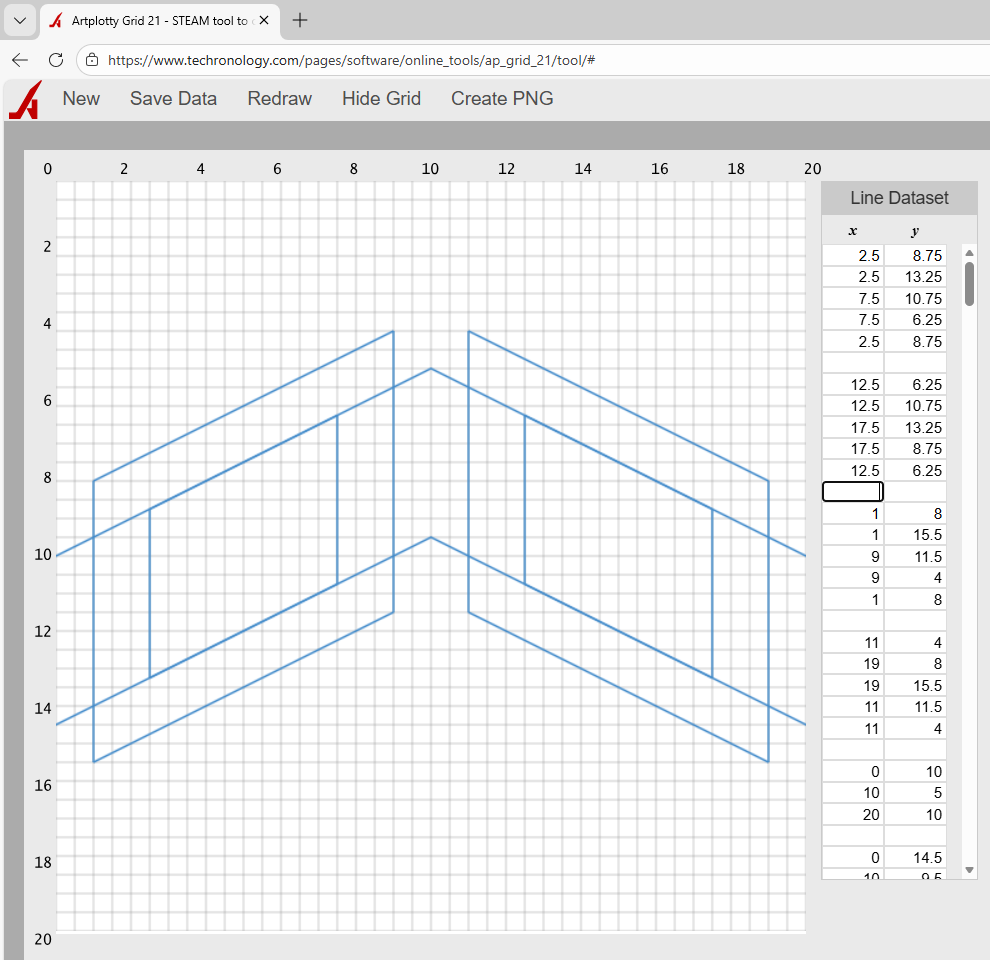
Task: Select the empty x input cell
Action: pyautogui.click(x=852, y=491)
